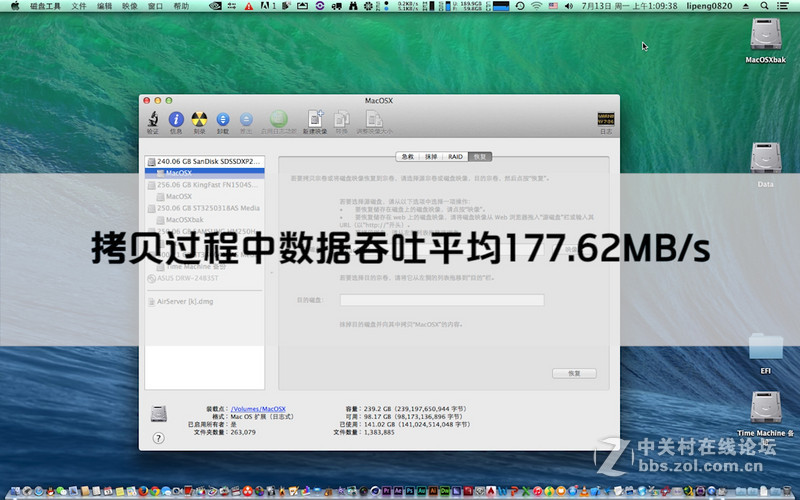Open the 窗口 menu
The height and width of the screenshot is (500, 800).
tap(155, 6)
